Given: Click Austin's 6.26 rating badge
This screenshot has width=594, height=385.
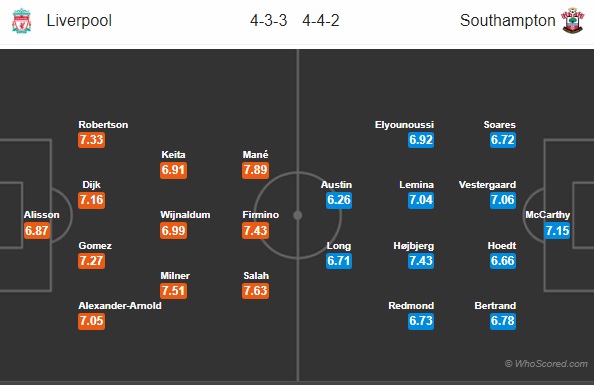Looking at the screenshot, I should 339,200.
